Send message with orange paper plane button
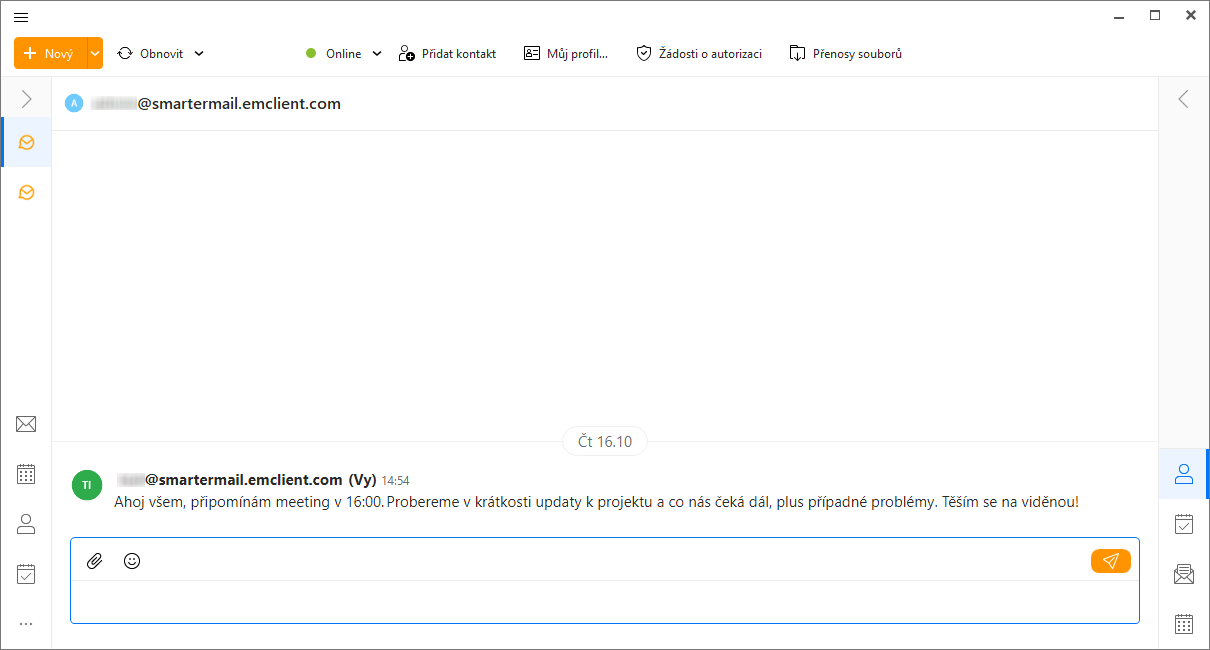Screen dimensions: 1210x650 pyautogui.click(x=1110, y=561)
